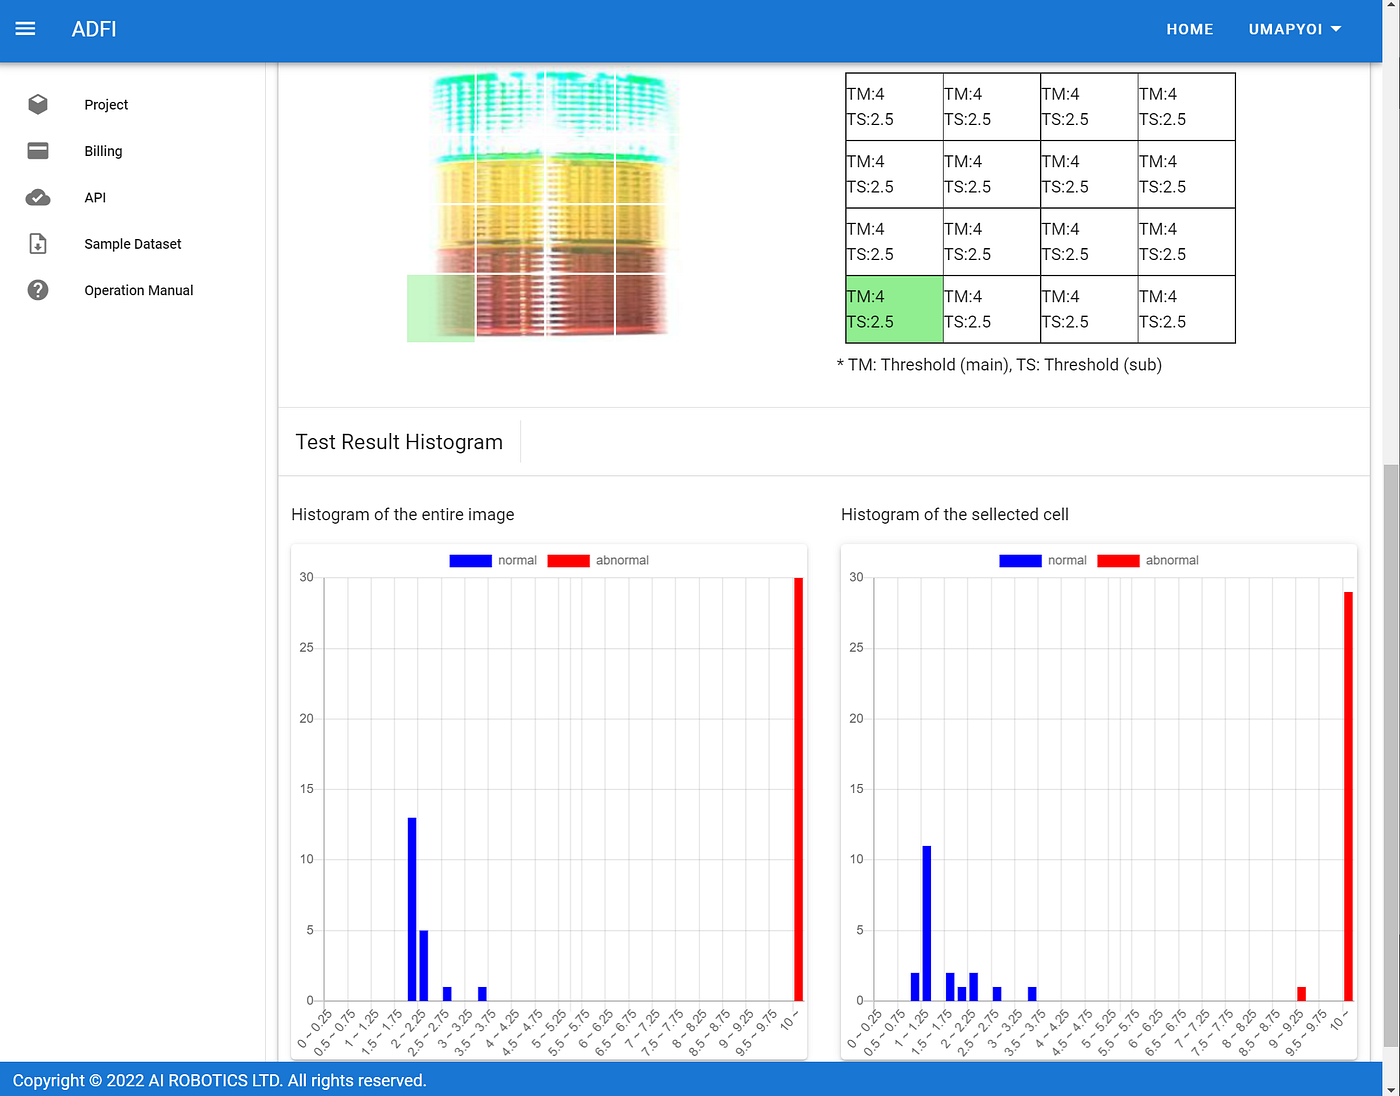Click the blue normal legend marker
Screen dimensions: 1400x1096
point(470,560)
